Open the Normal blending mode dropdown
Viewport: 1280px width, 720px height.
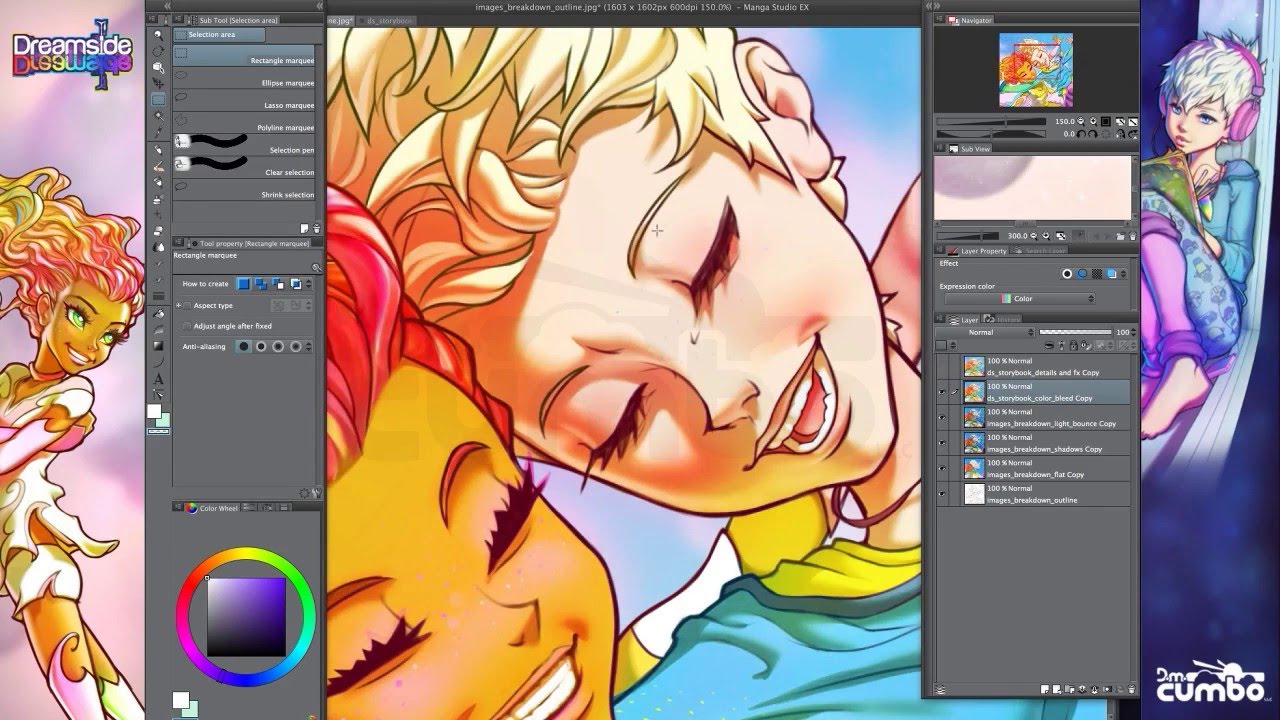pos(985,332)
